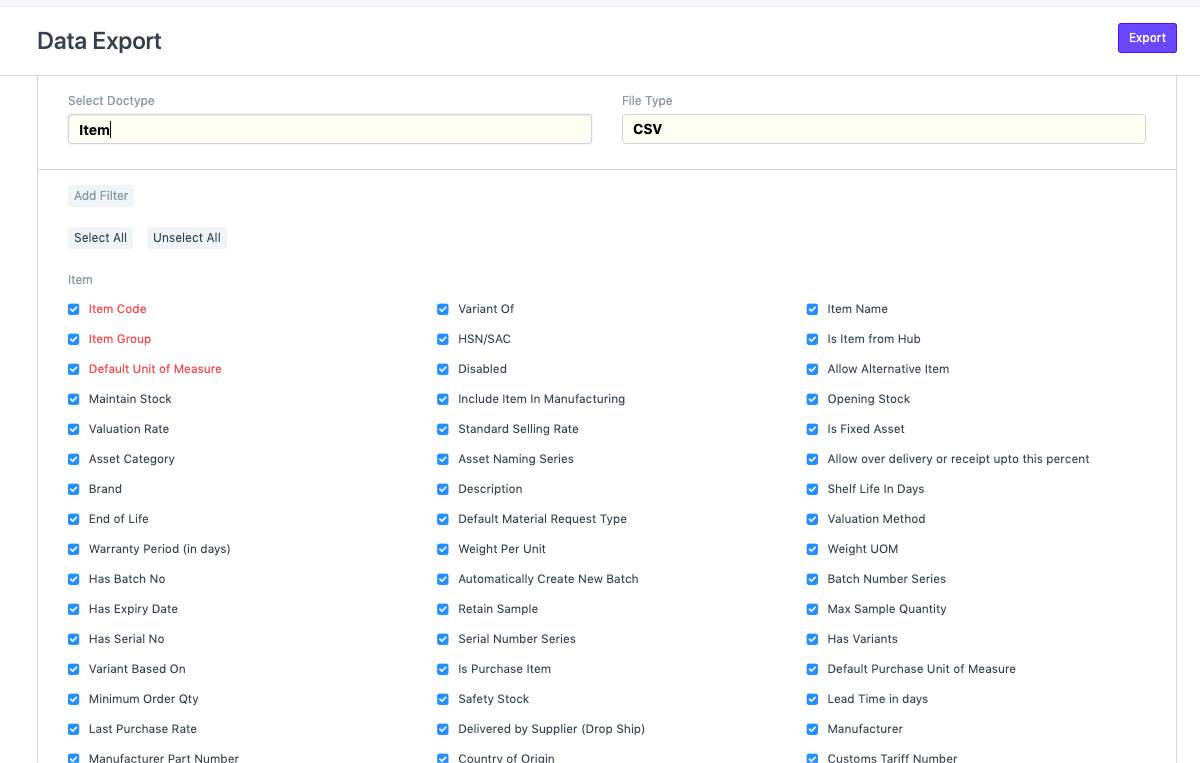1200x763 pixels.
Task: Uncheck the Item Code checkbox
Action: (74, 310)
